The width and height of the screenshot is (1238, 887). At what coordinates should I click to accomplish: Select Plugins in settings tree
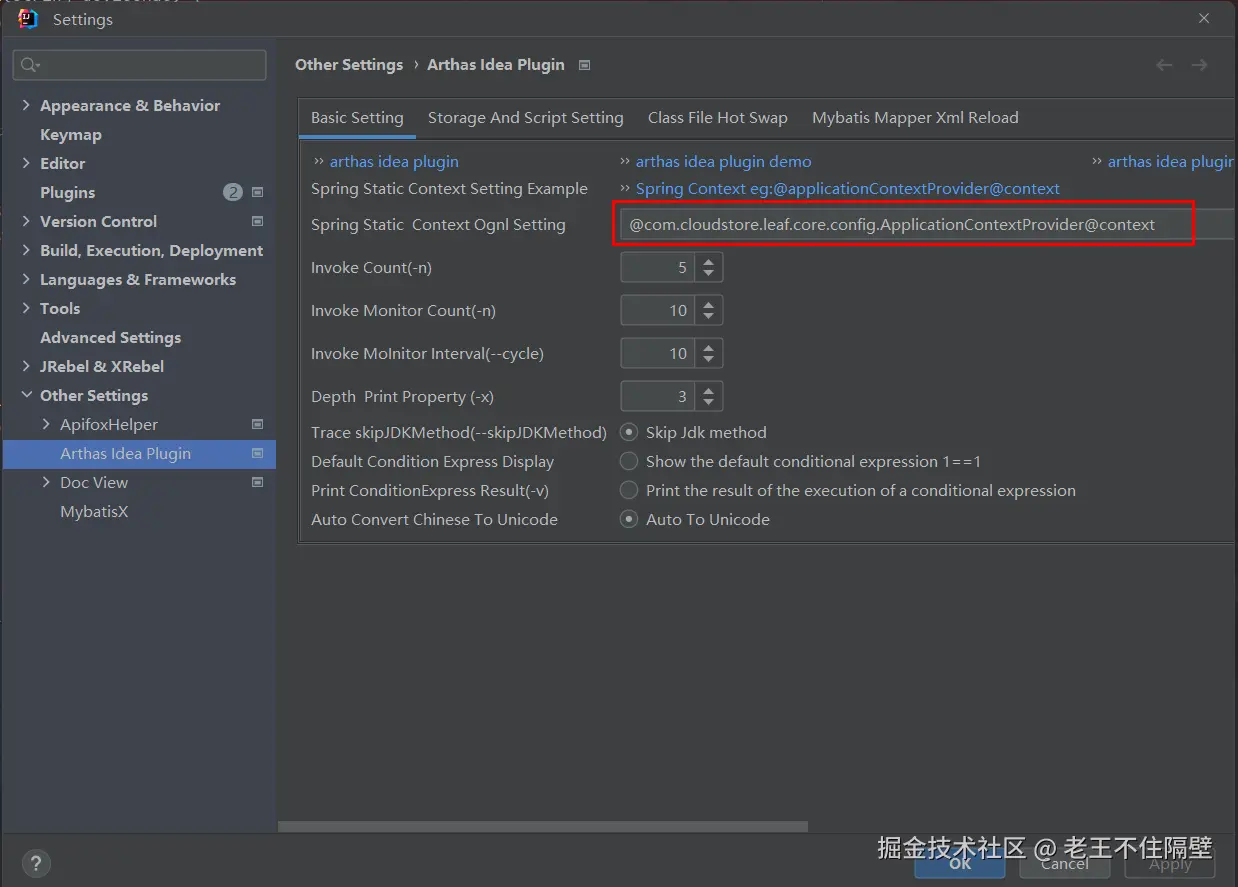pyautogui.click(x=68, y=192)
